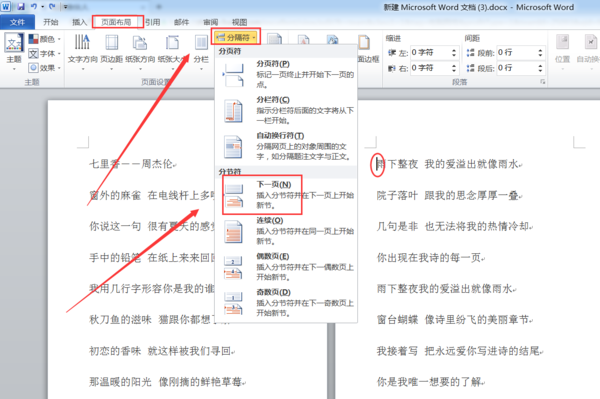Choose 自动换行符(T) text wrapping break
Screen dimensions: 600x399
(286, 146)
